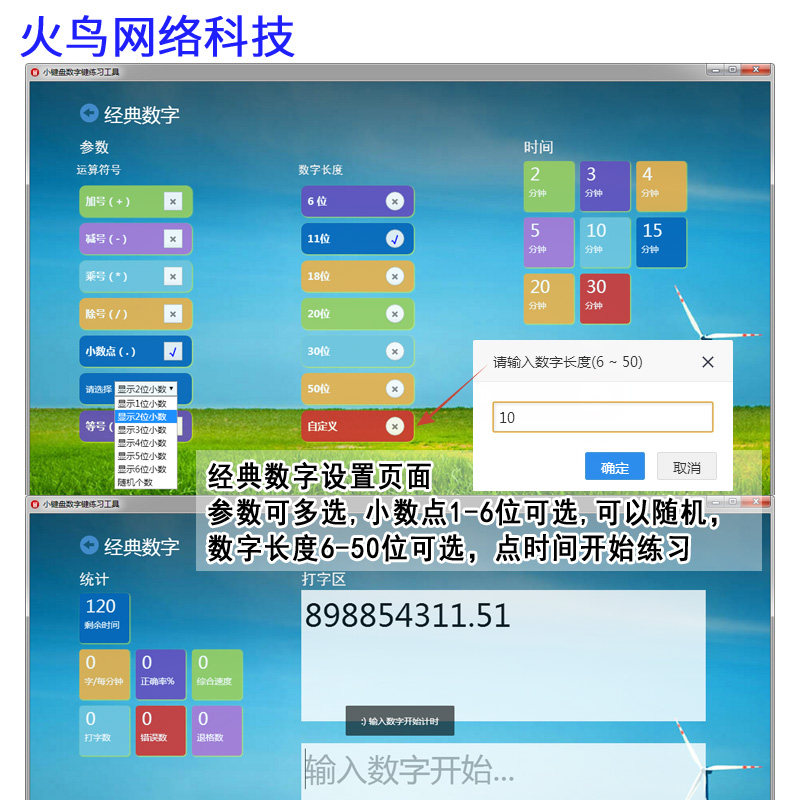Screen dimensions: 800x800
Task: Click the back arrow in the lower window
Action: click(x=89, y=545)
